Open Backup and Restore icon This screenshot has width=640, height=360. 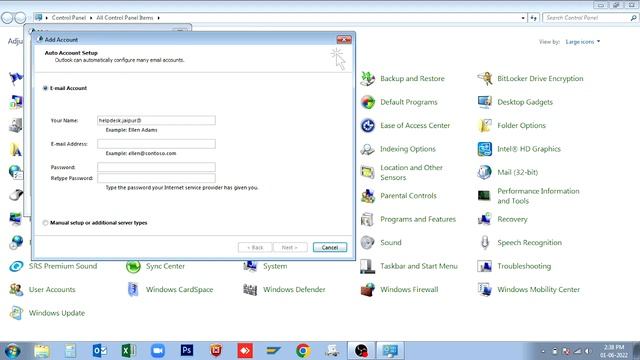pyautogui.click(x=368, y=78)
